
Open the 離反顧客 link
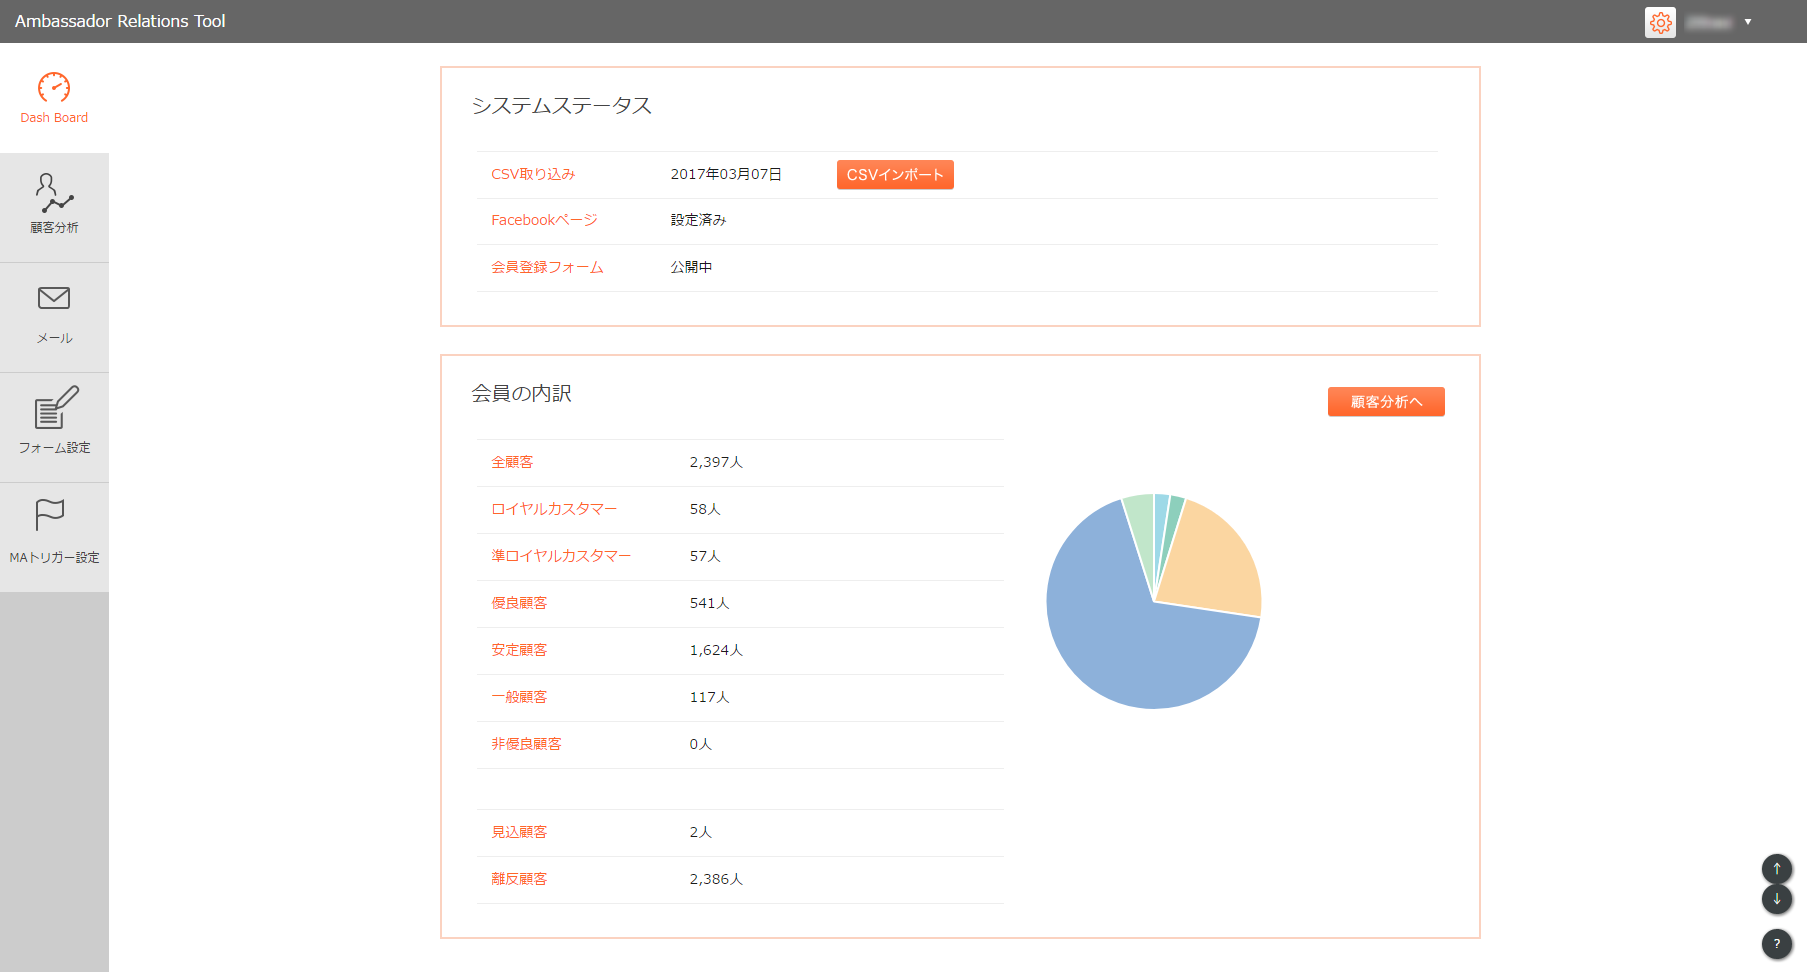click(518, 879)
